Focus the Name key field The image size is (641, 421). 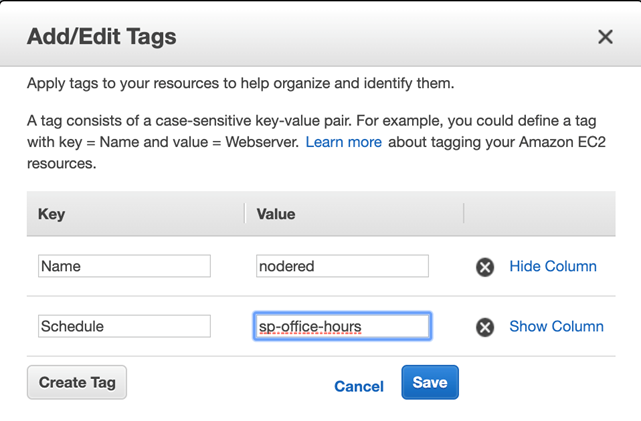[x=124, y=266]
